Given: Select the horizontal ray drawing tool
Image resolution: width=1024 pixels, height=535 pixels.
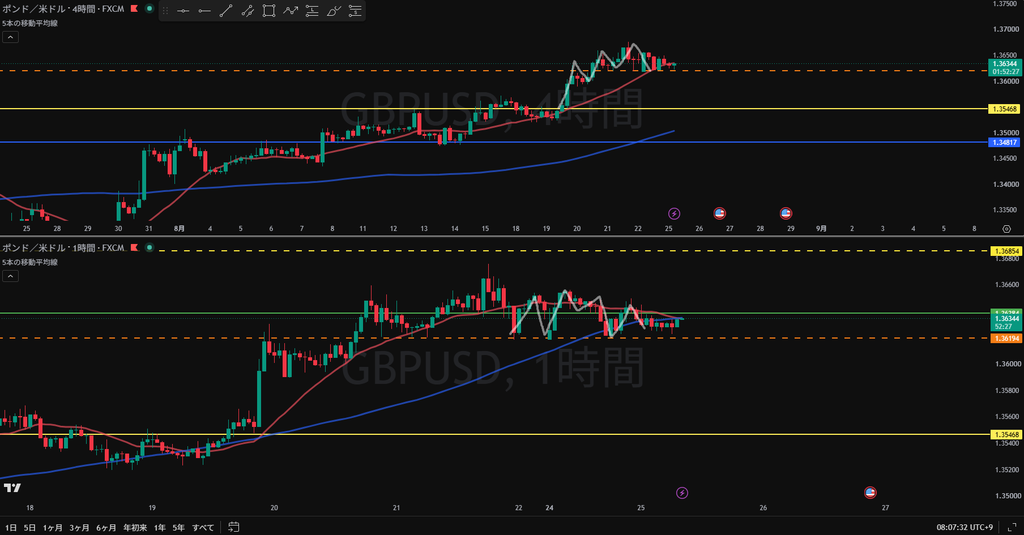Looking at the screenshot, I should [204, 10].
